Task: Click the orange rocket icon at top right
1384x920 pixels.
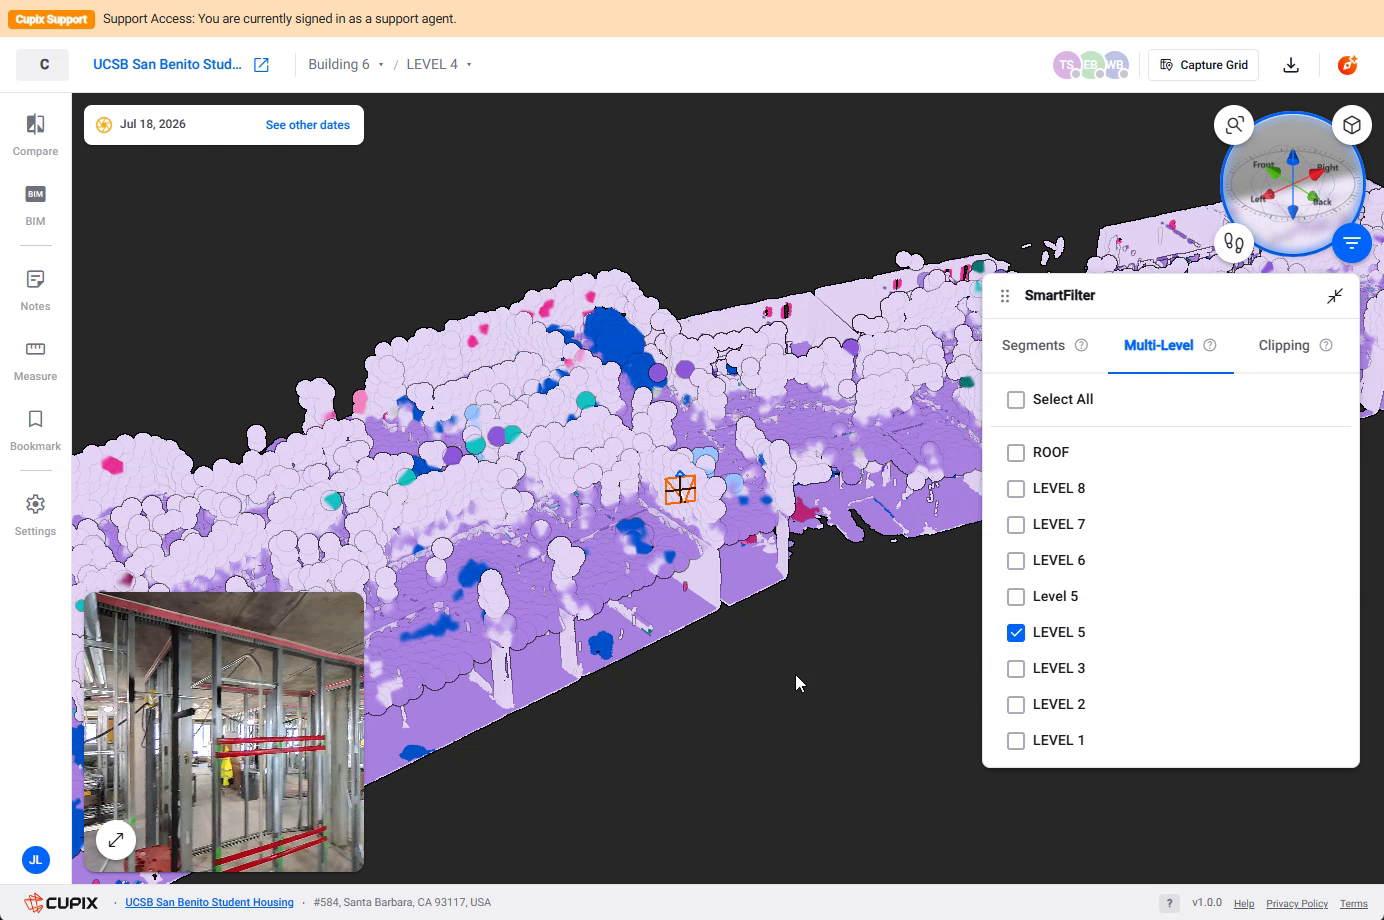Action: point(1348,65)
